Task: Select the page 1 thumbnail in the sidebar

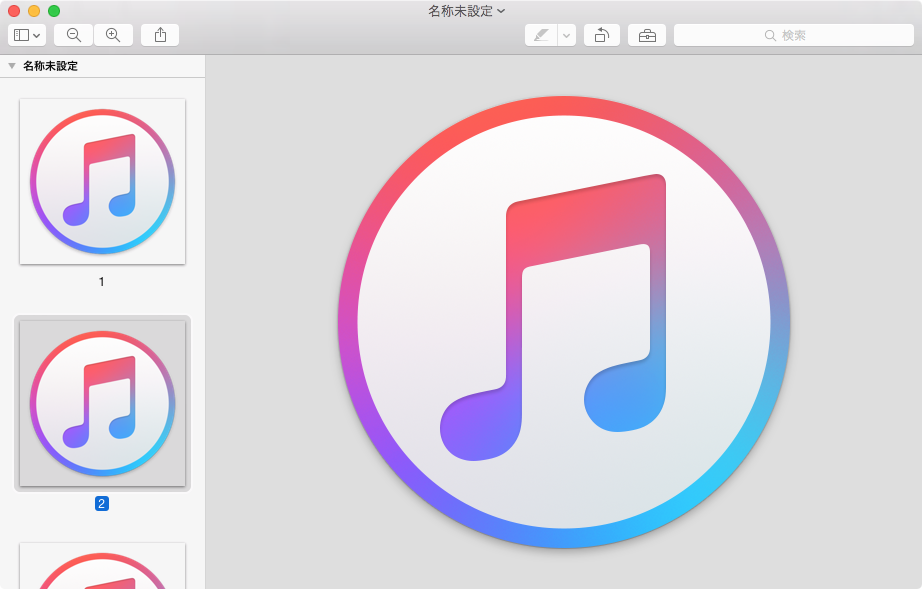Action: point(102,181)
